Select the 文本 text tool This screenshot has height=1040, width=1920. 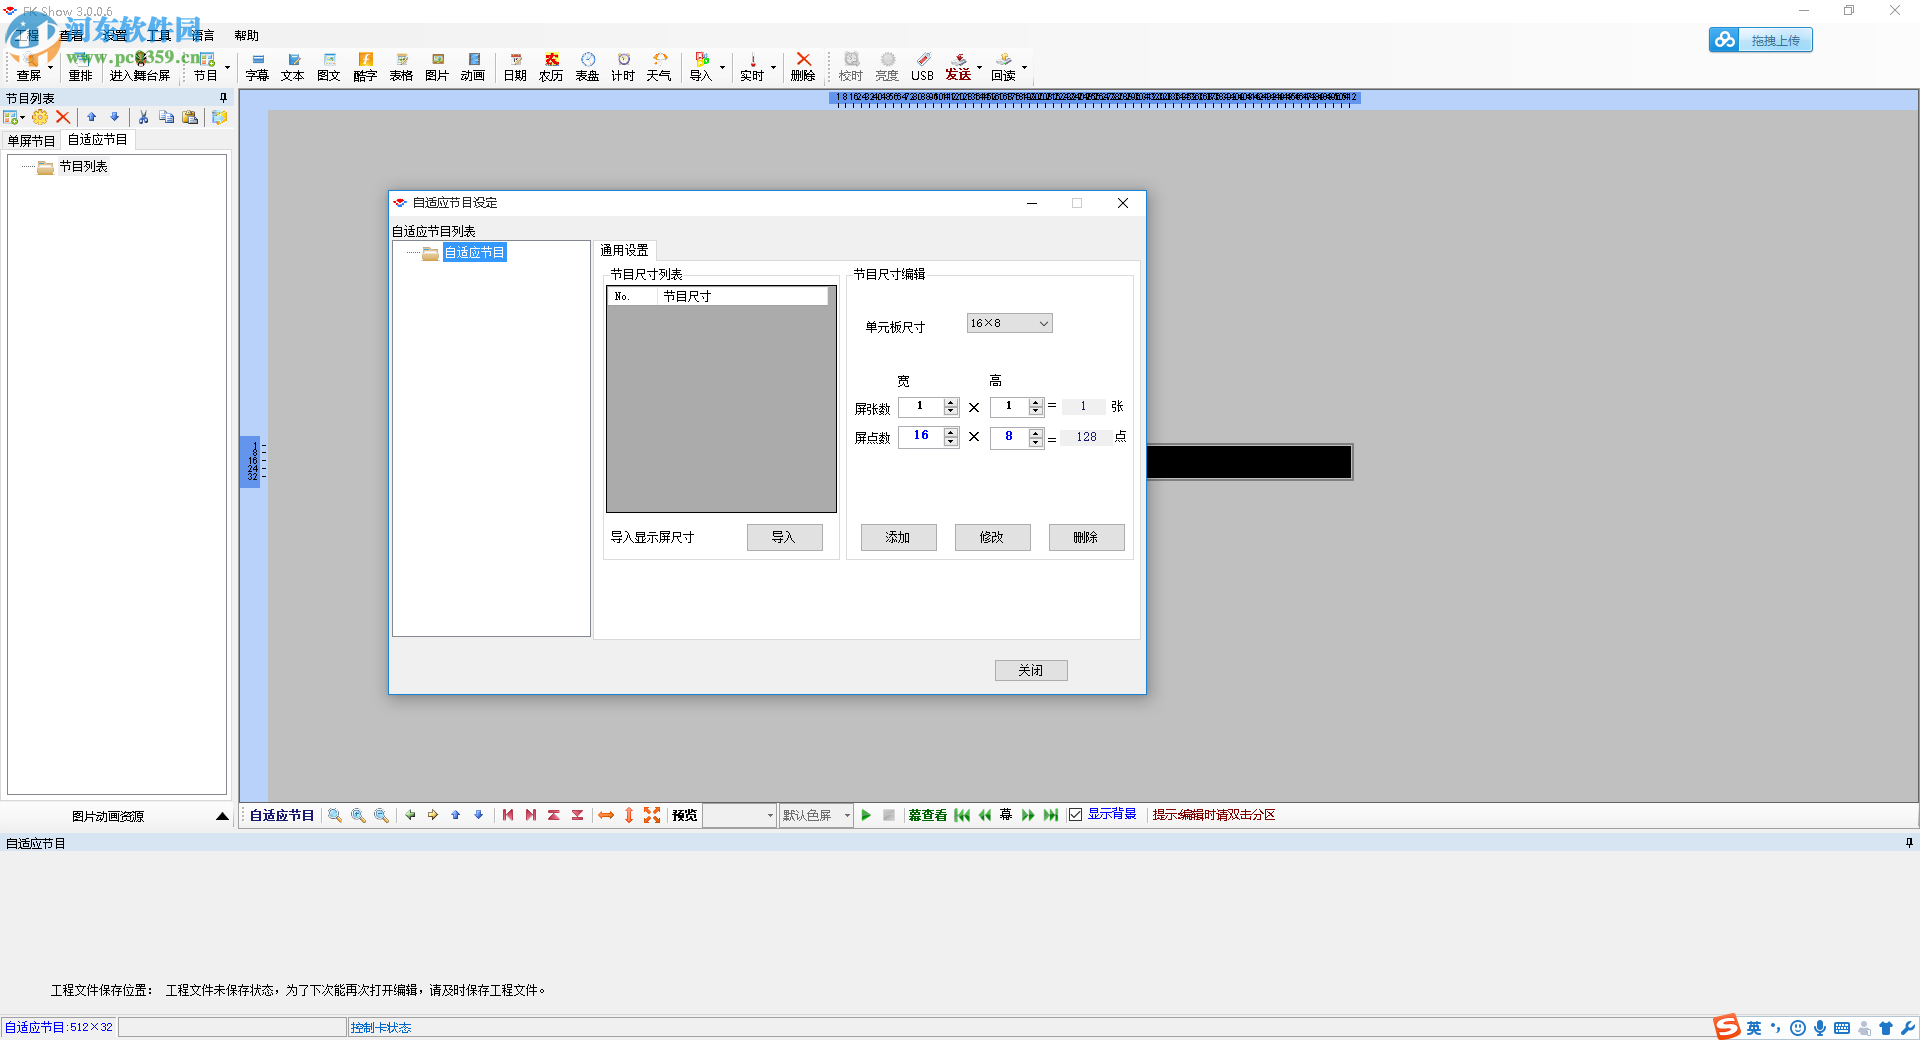coord(293,67)
